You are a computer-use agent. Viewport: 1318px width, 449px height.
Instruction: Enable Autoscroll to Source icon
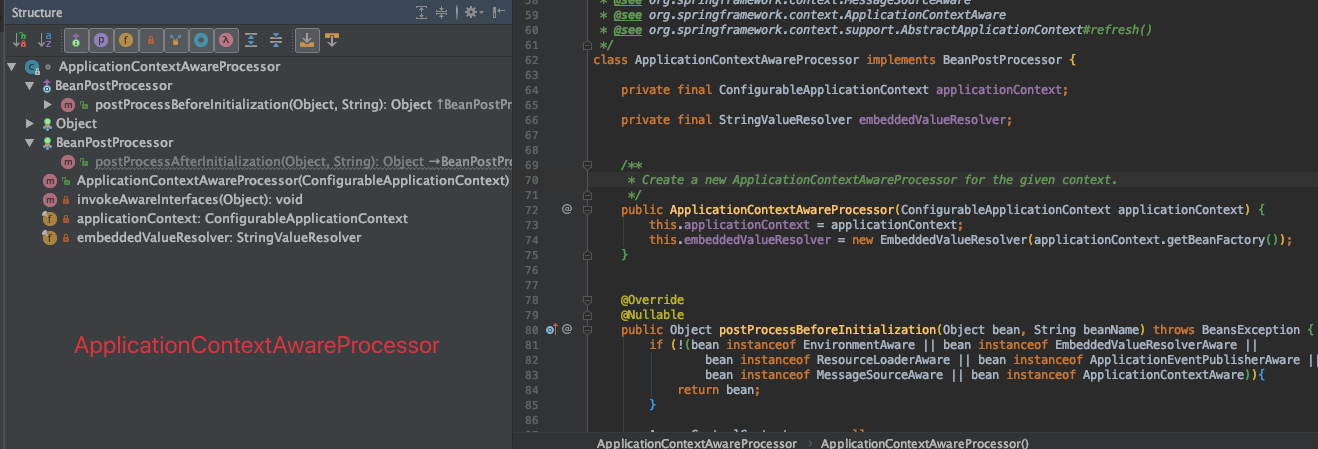point(307,40)
